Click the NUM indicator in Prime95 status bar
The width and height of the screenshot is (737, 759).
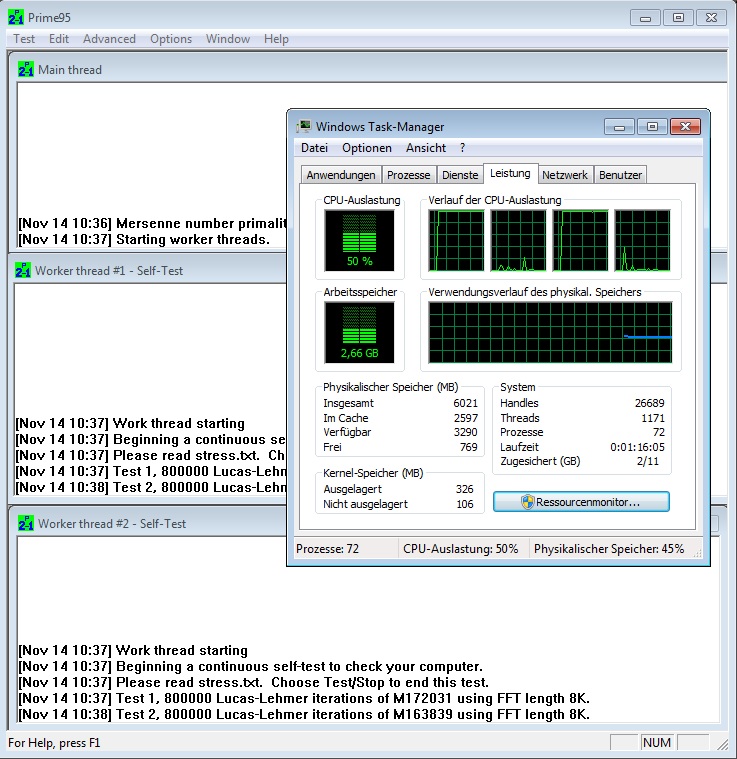click(657, 743)
